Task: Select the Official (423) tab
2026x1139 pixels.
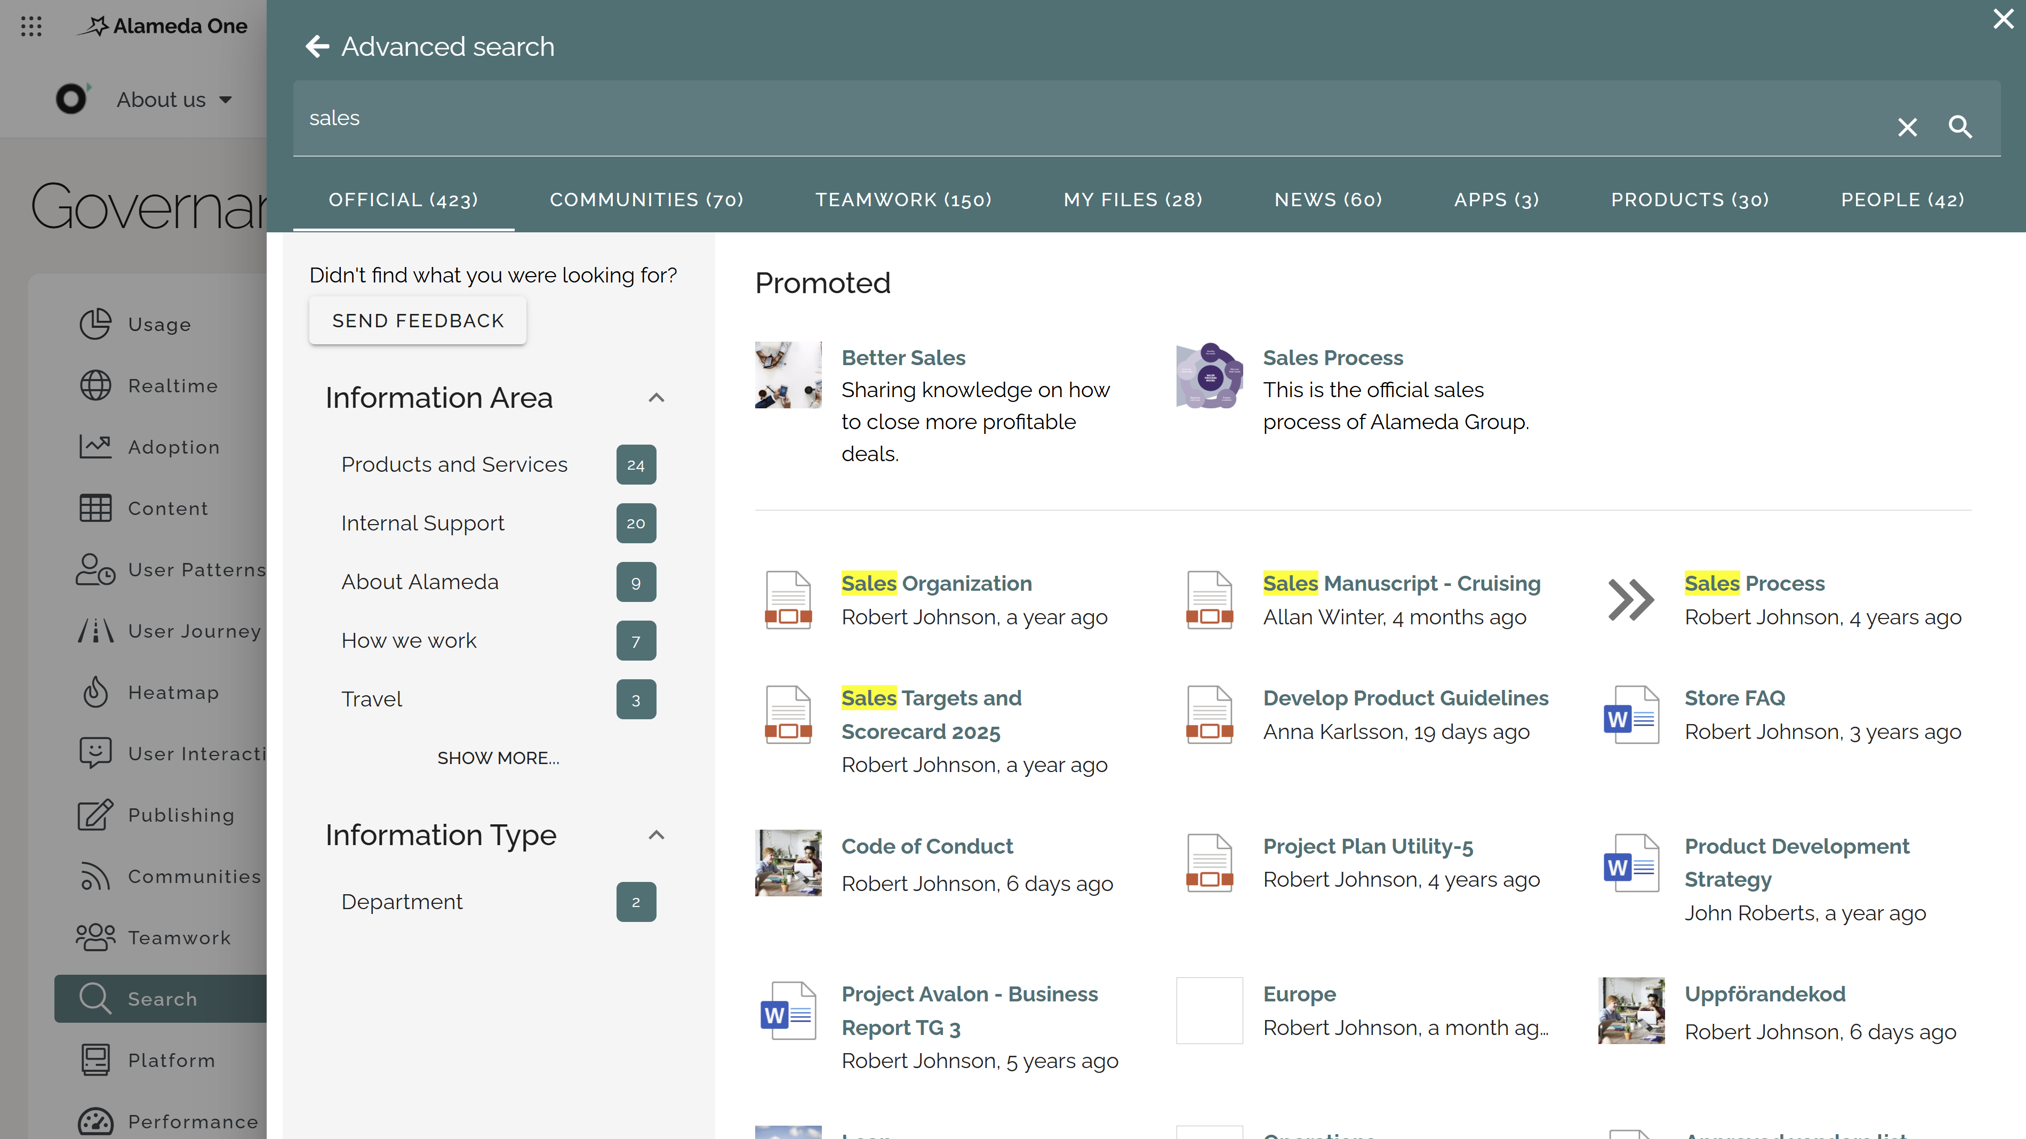Action: coord(403,200)
